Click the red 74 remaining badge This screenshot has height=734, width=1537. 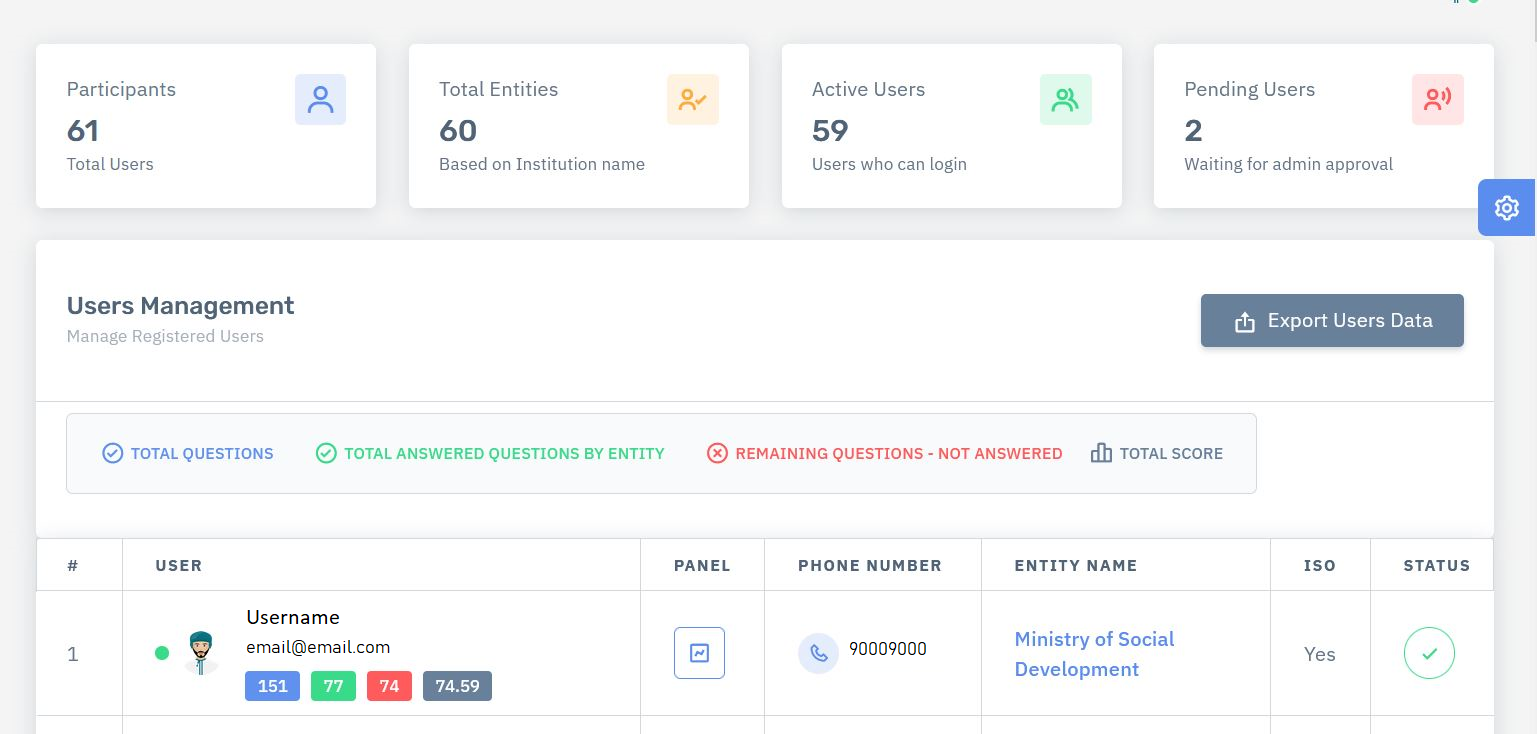(389, 686)
